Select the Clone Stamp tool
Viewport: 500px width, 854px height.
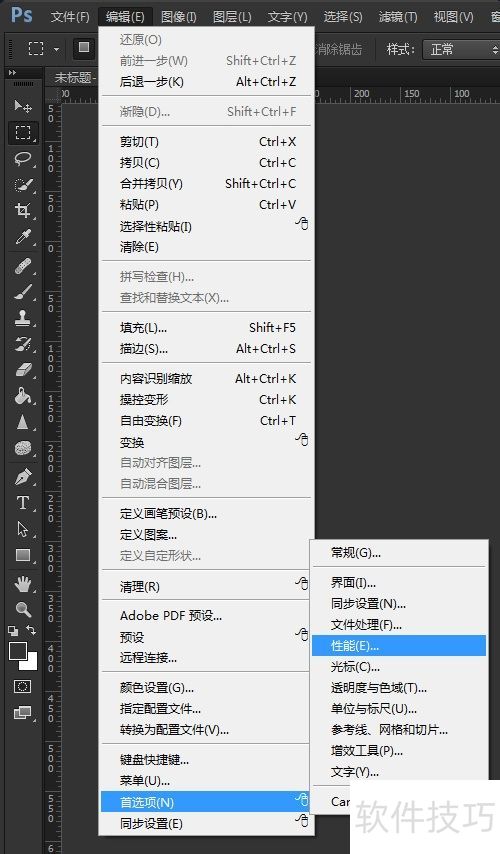coord(22,318)
